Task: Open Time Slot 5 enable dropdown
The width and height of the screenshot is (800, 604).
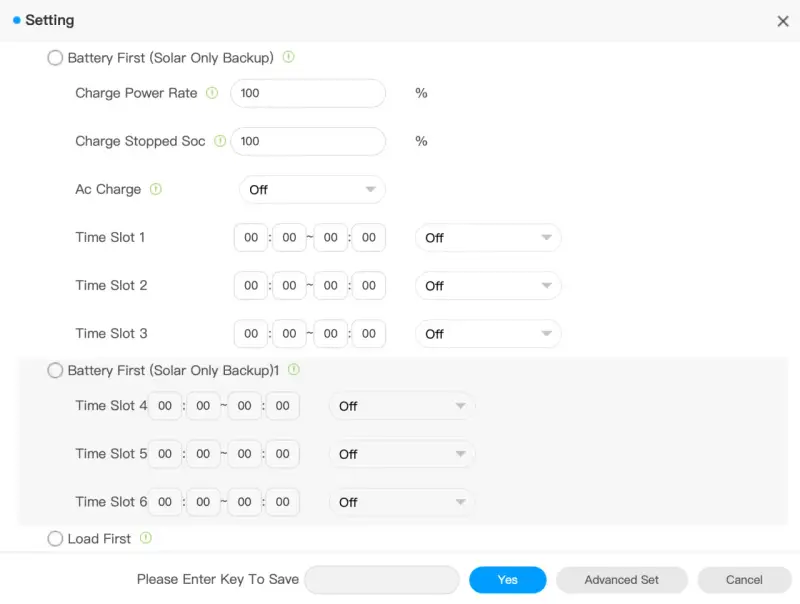Action: (402, 454)
